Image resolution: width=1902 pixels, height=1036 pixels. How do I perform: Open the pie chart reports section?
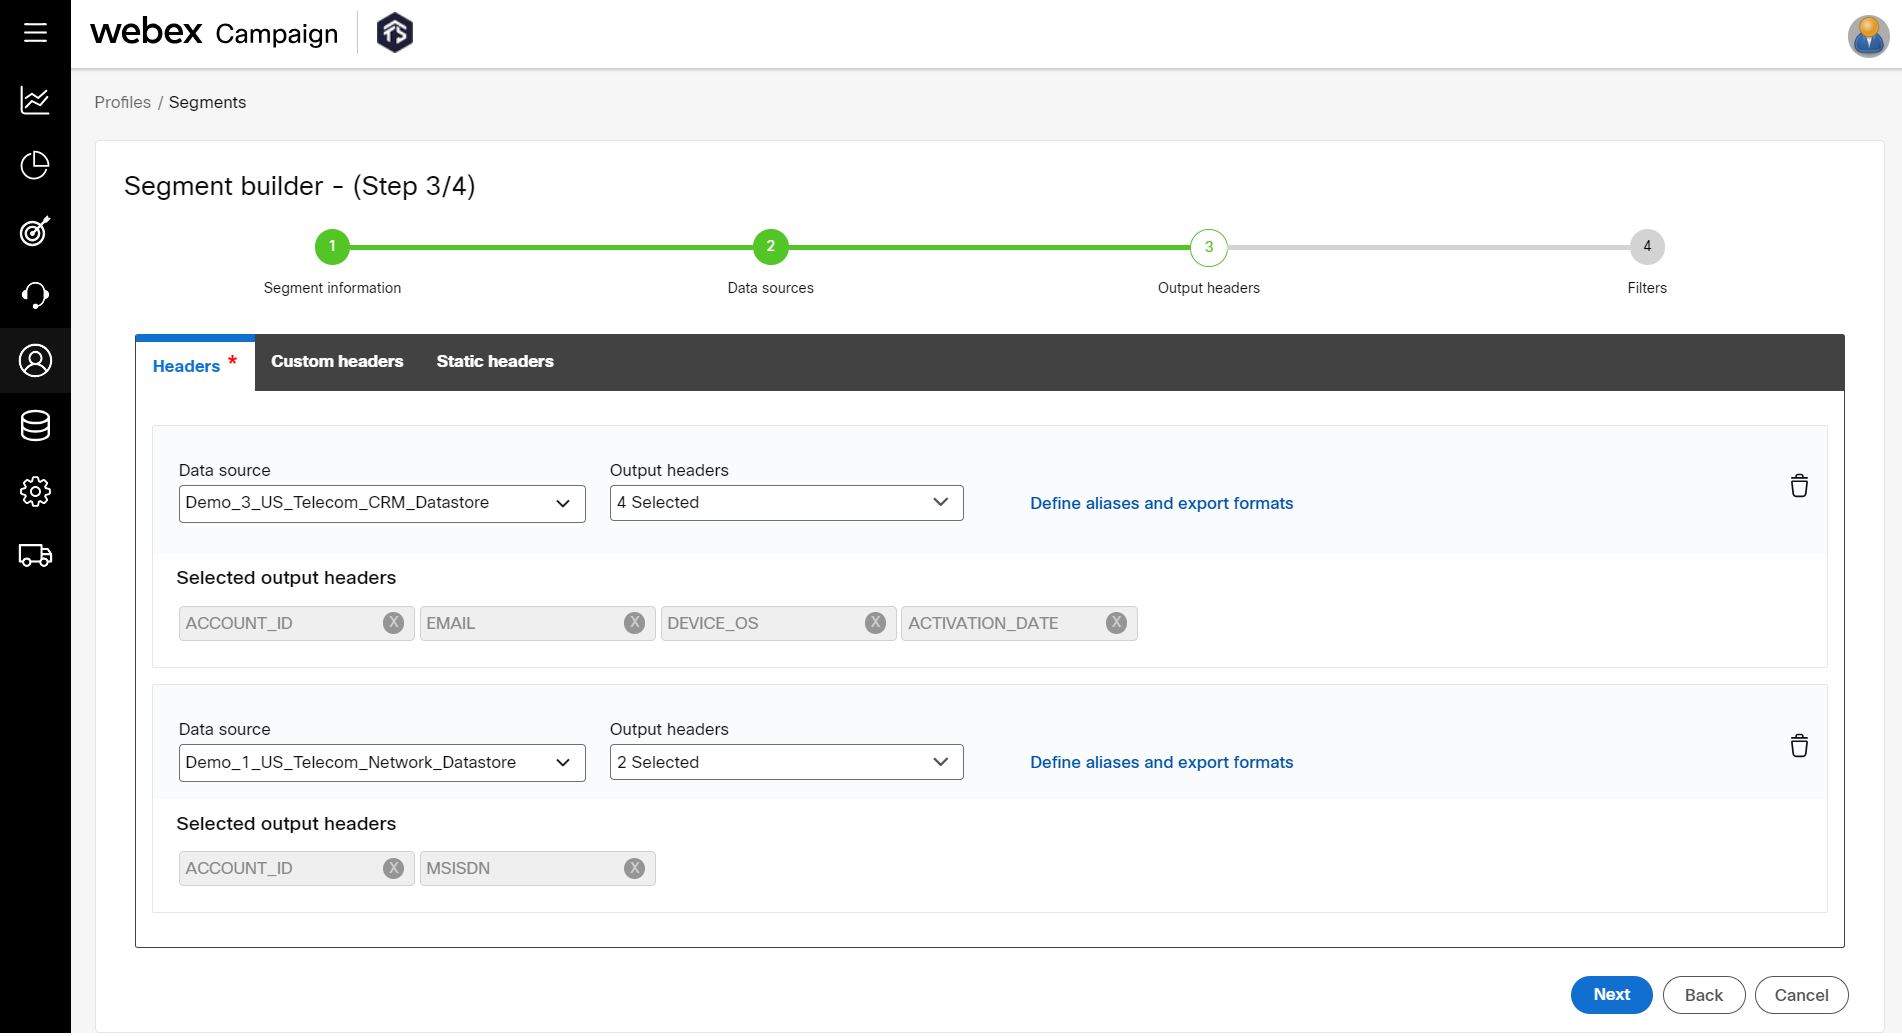click(x=35, y=166)
